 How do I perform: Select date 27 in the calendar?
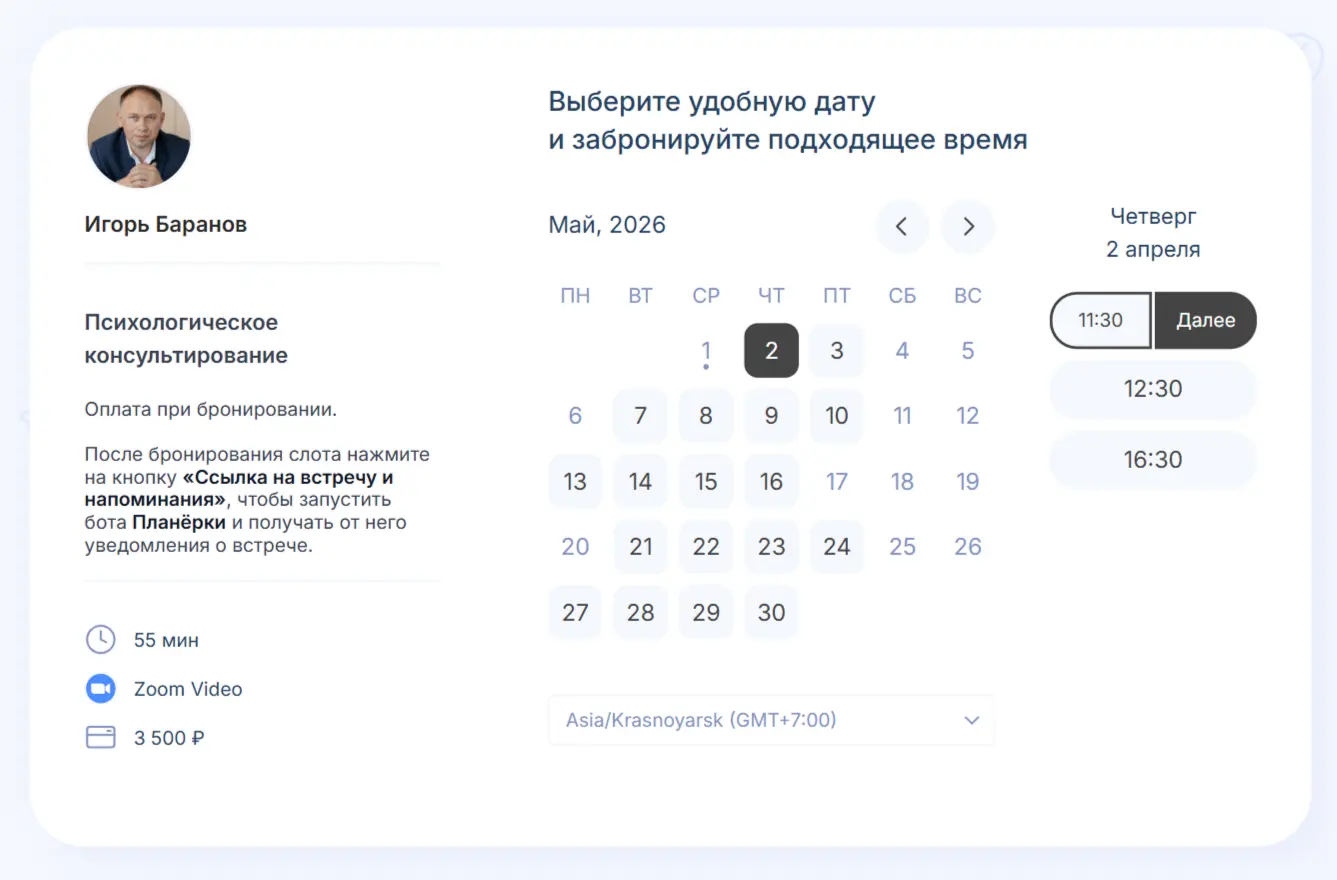[575, 612]
